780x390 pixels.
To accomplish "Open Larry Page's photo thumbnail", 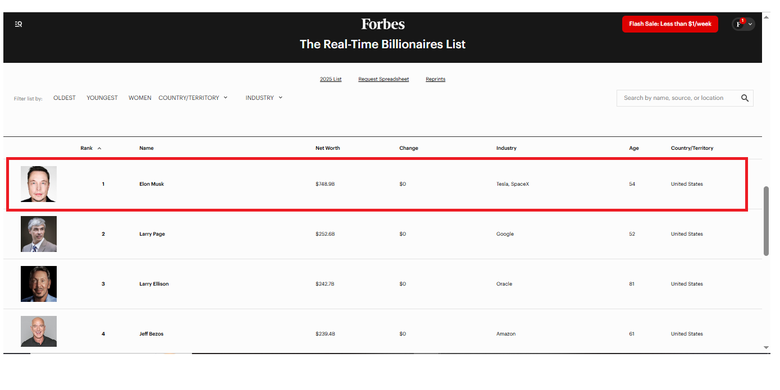I will coord(39,234).
